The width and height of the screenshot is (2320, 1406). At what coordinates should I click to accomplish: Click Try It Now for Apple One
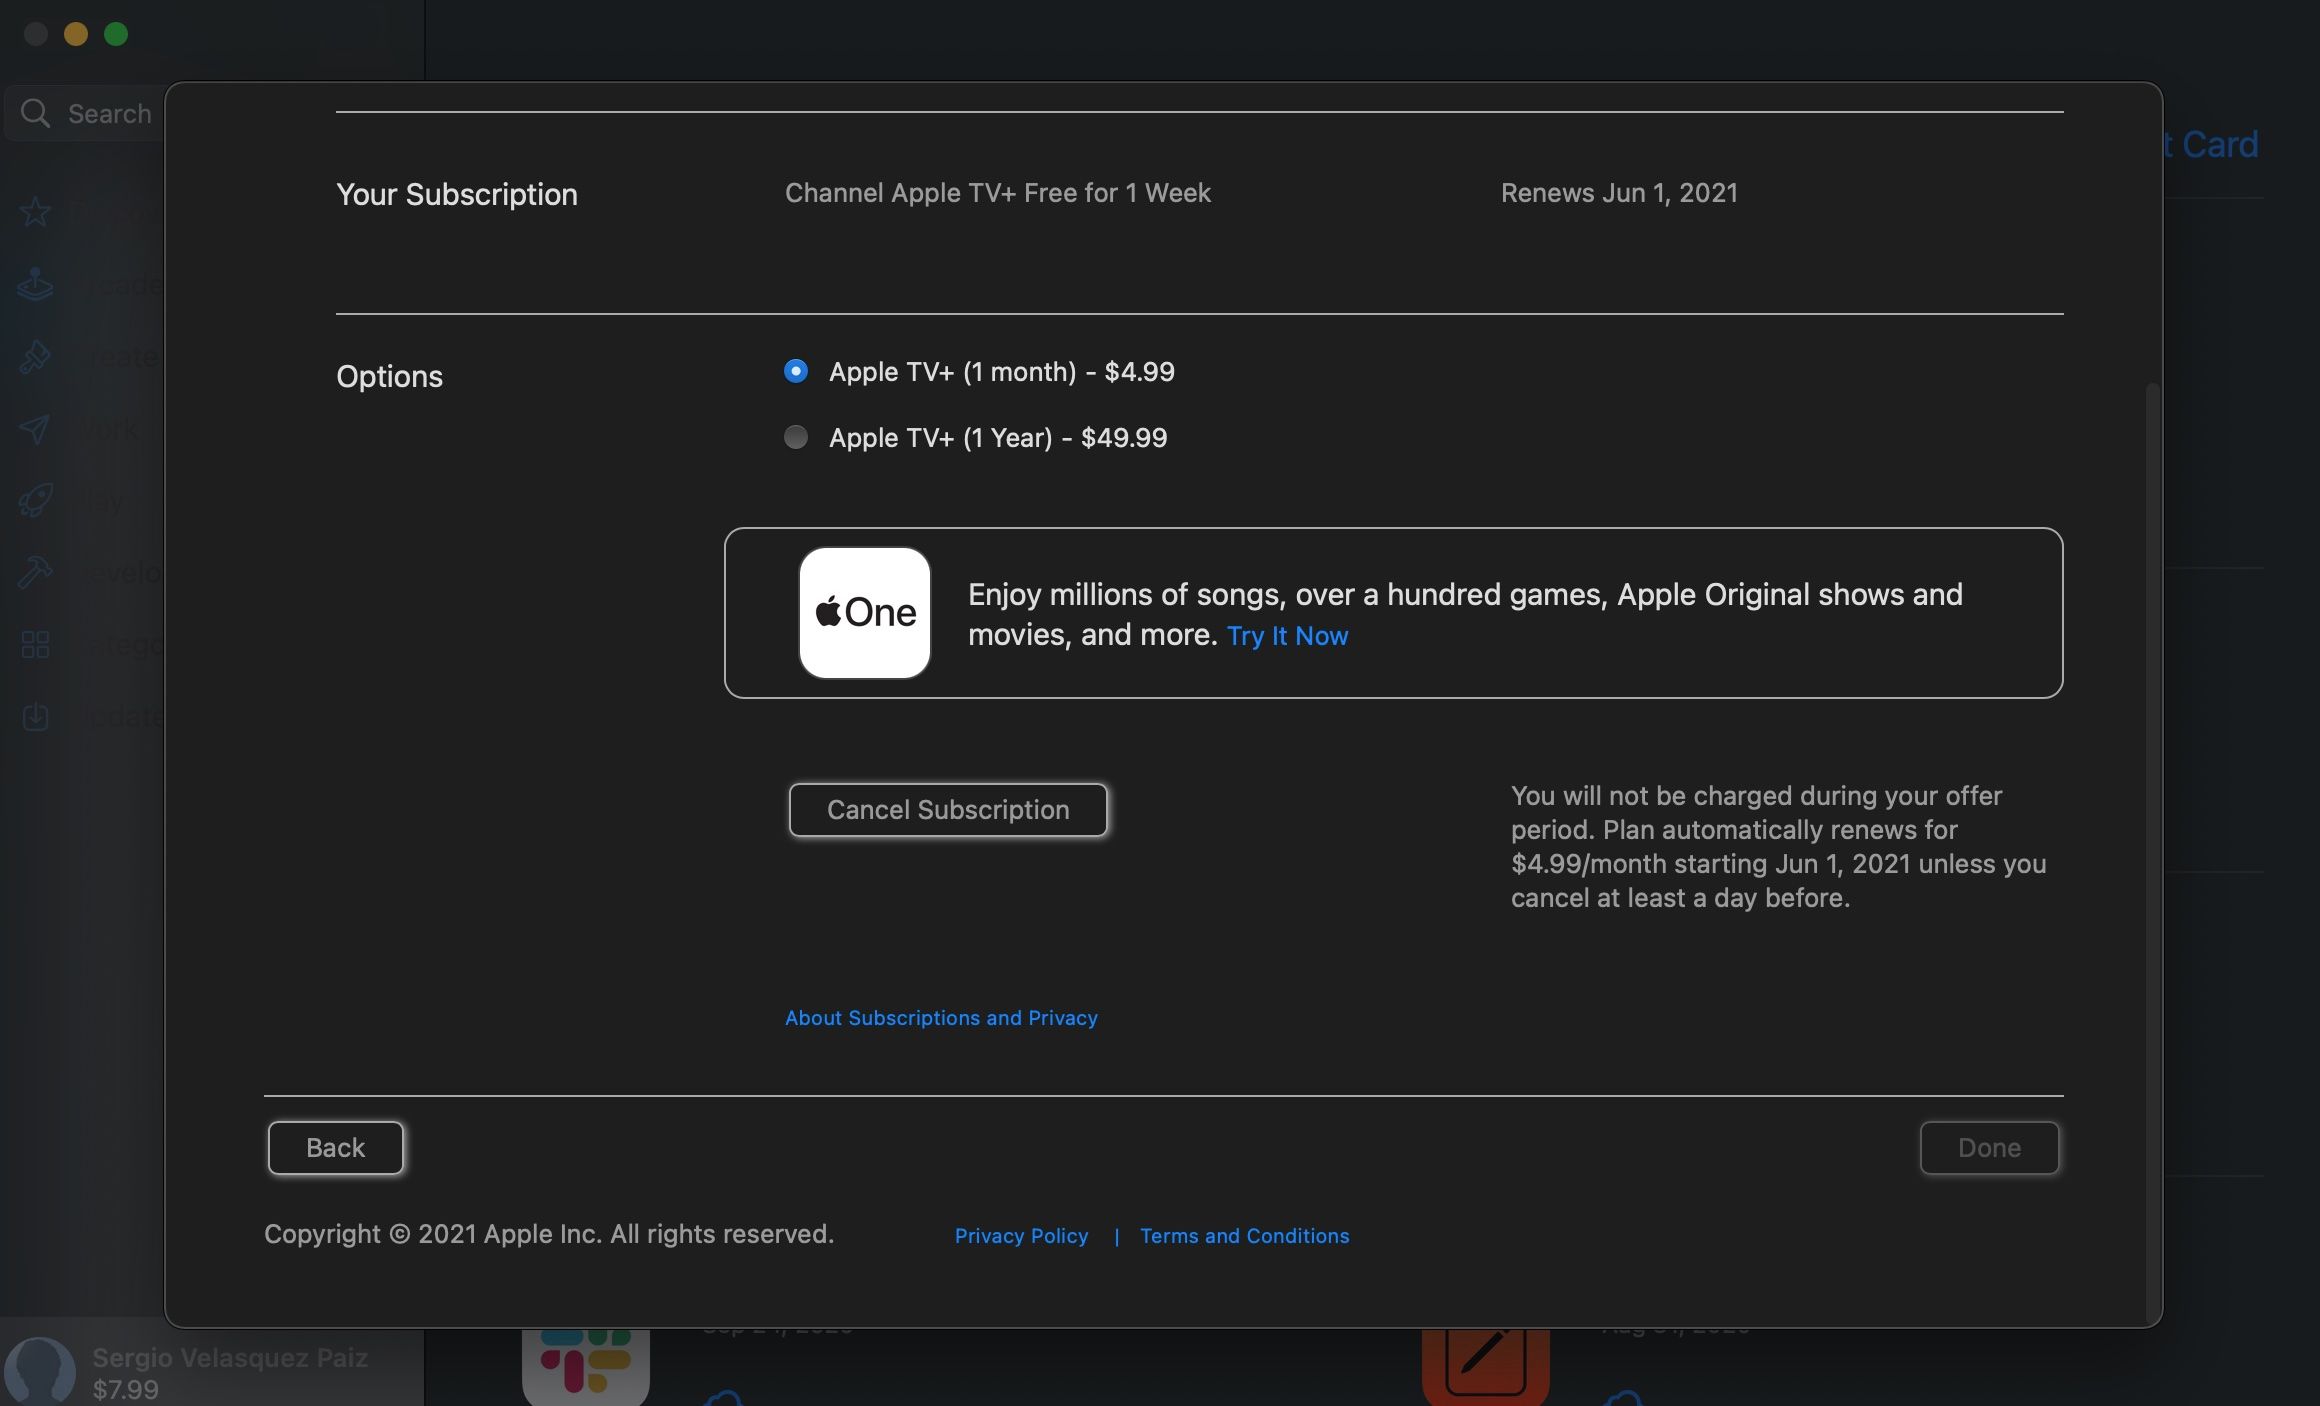[x=1287, y=636]
